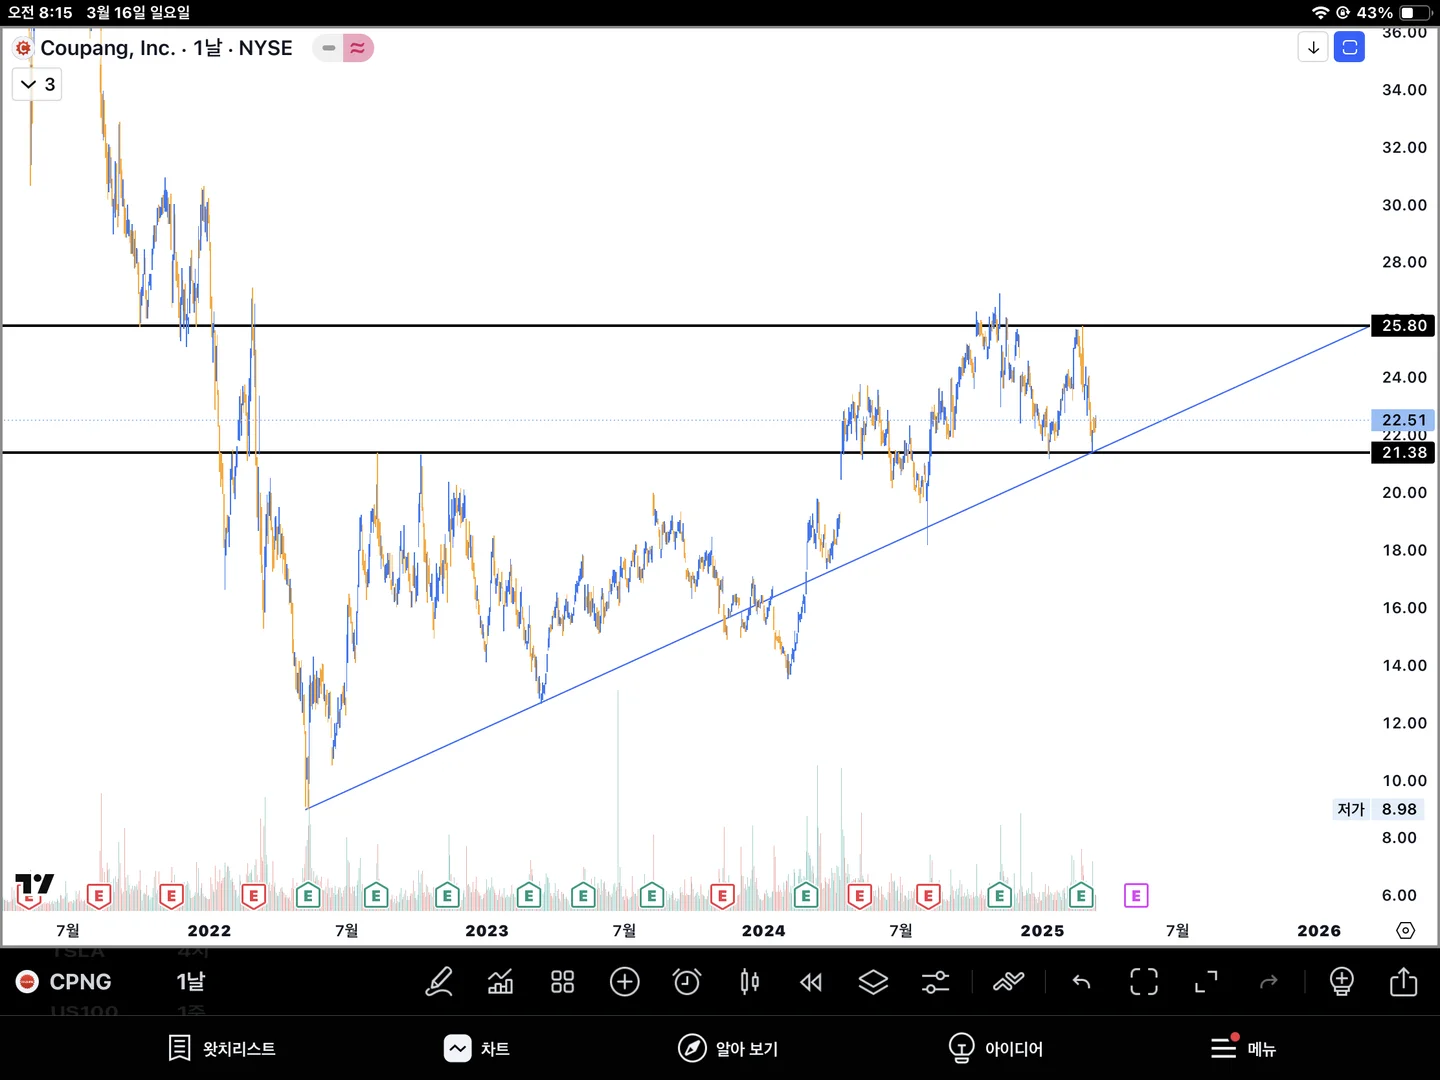Tap the 18.00 price scale value
The image size is (1440, 1080).
click(x=1404, y=550)
